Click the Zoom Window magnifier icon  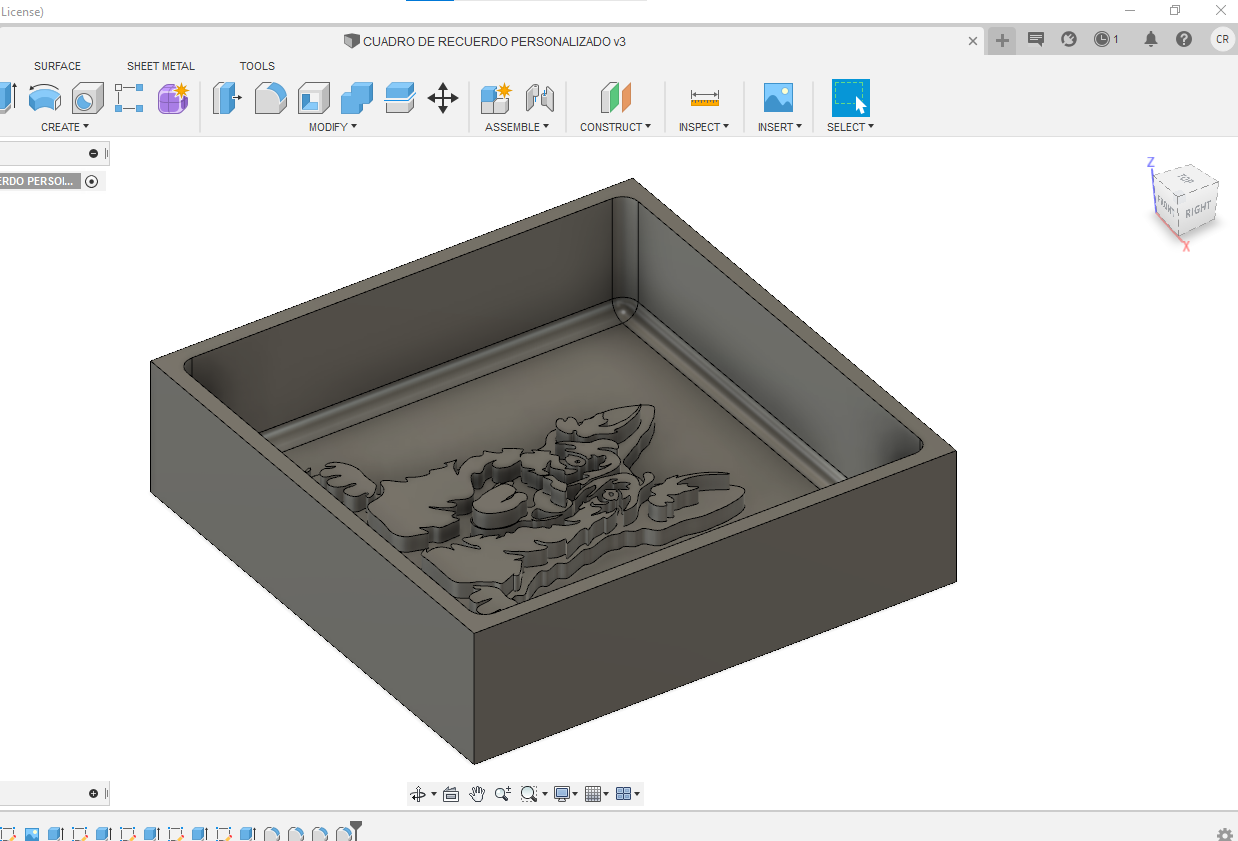click(530, 794)
